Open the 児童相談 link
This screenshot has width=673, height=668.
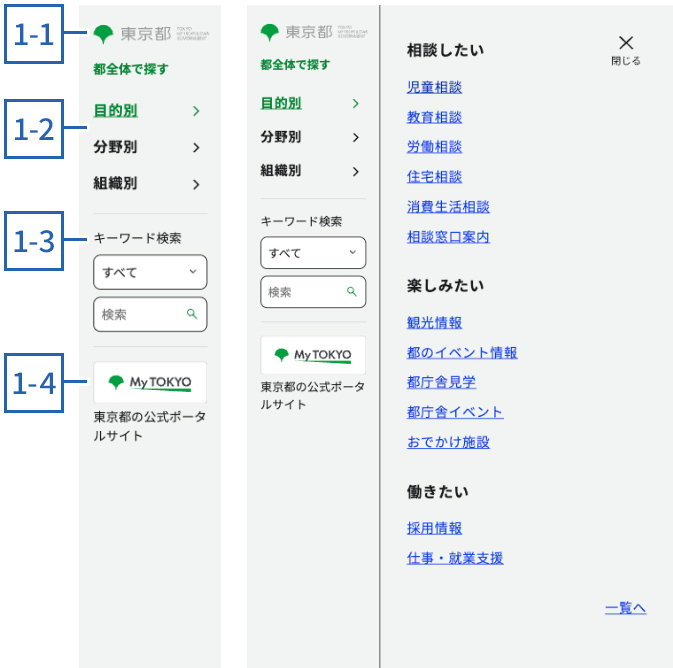(434, 88)
